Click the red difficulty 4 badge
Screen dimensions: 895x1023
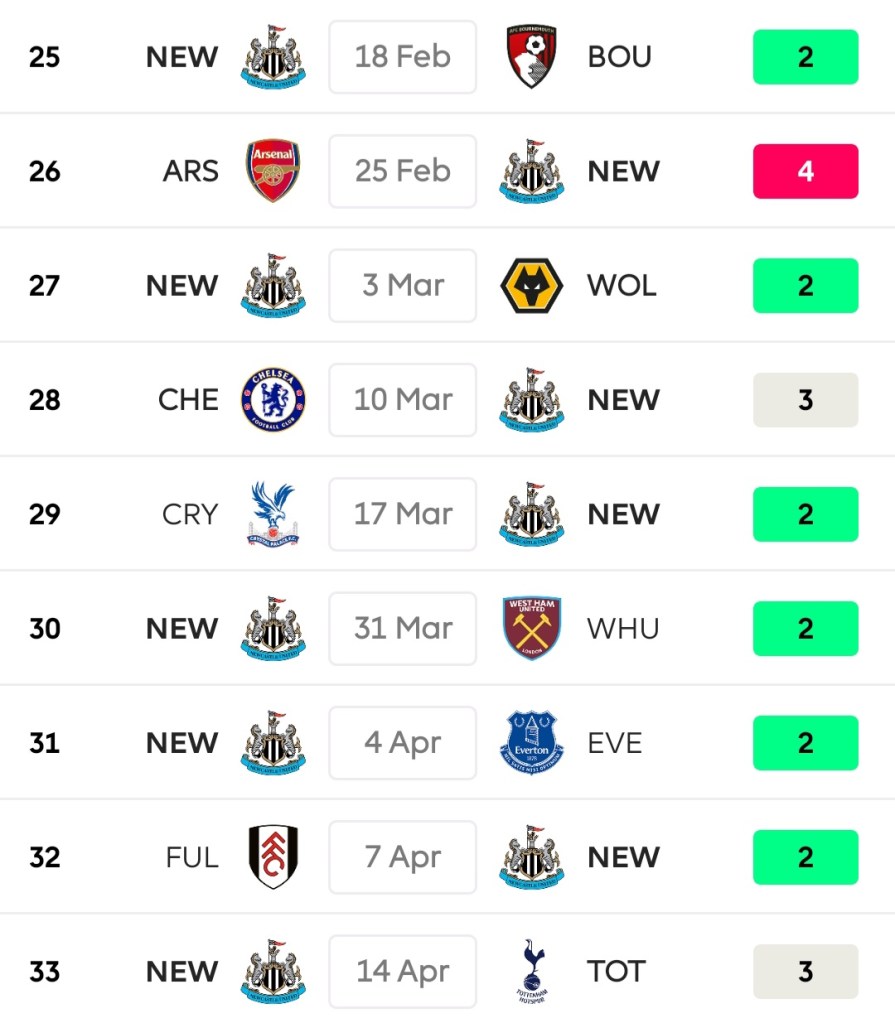click(805, 171)
